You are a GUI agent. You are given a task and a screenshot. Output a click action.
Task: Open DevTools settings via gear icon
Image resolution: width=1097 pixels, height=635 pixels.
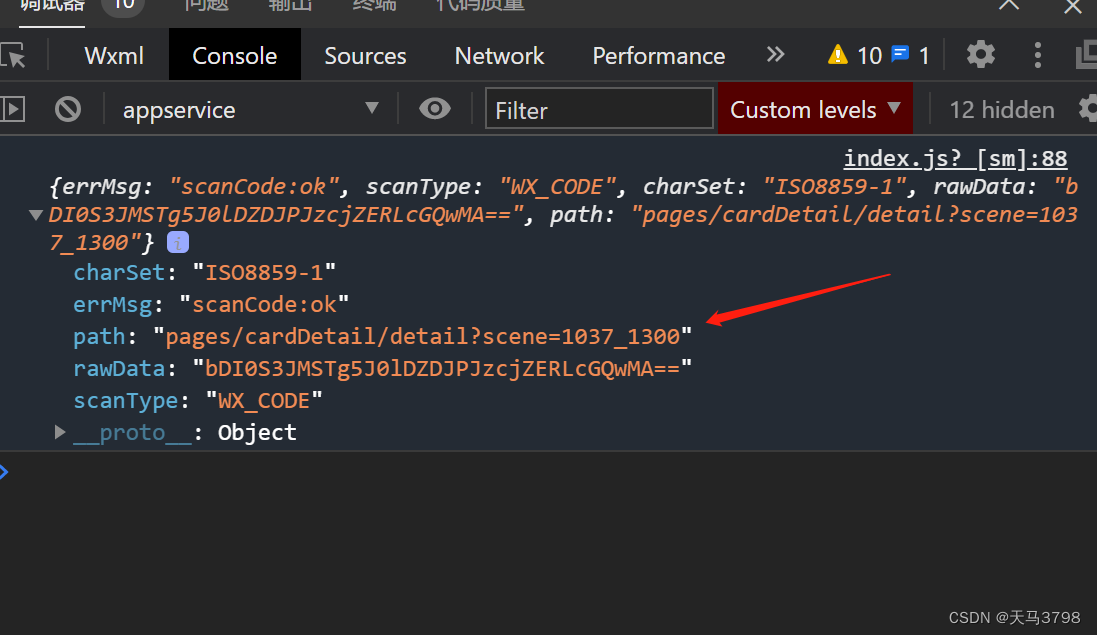(x=979, y=54)
